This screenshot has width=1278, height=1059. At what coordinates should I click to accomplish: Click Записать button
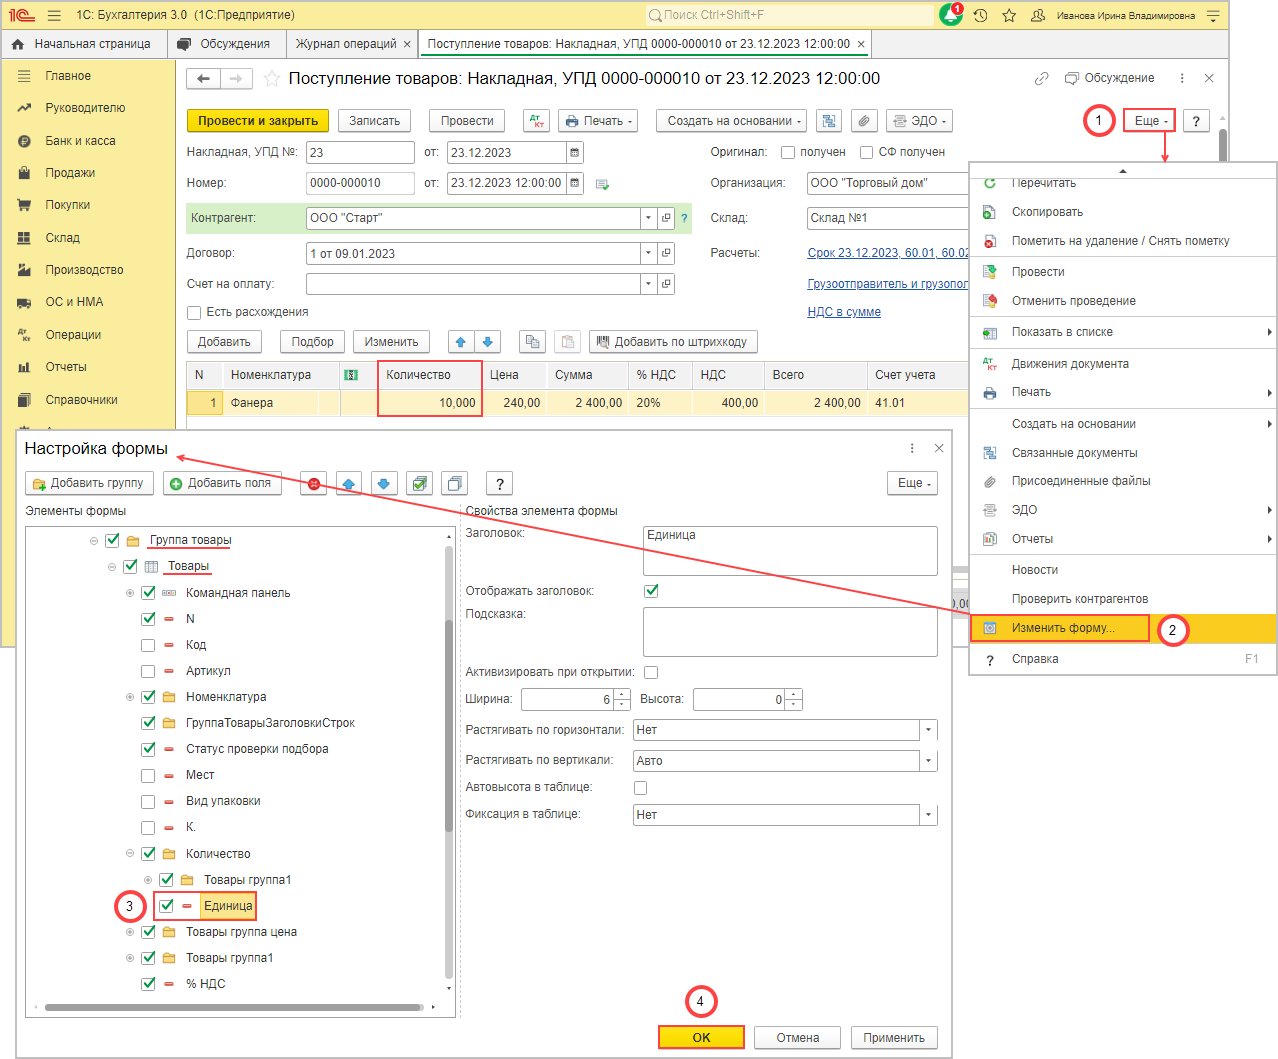pos(374,121)
